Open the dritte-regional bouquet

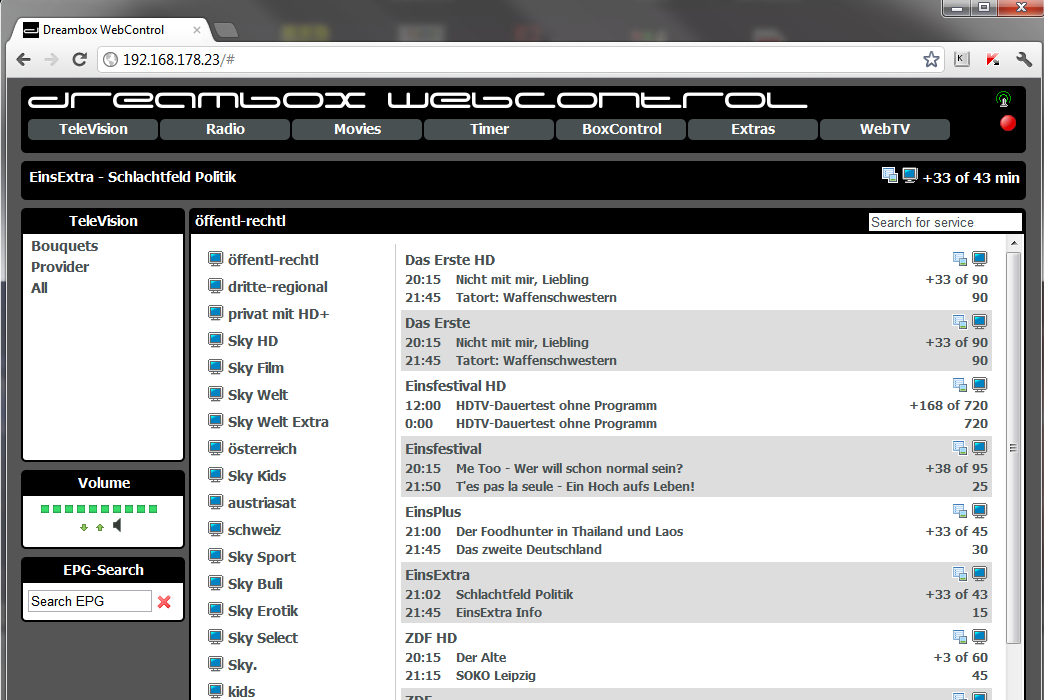point(277,287)
